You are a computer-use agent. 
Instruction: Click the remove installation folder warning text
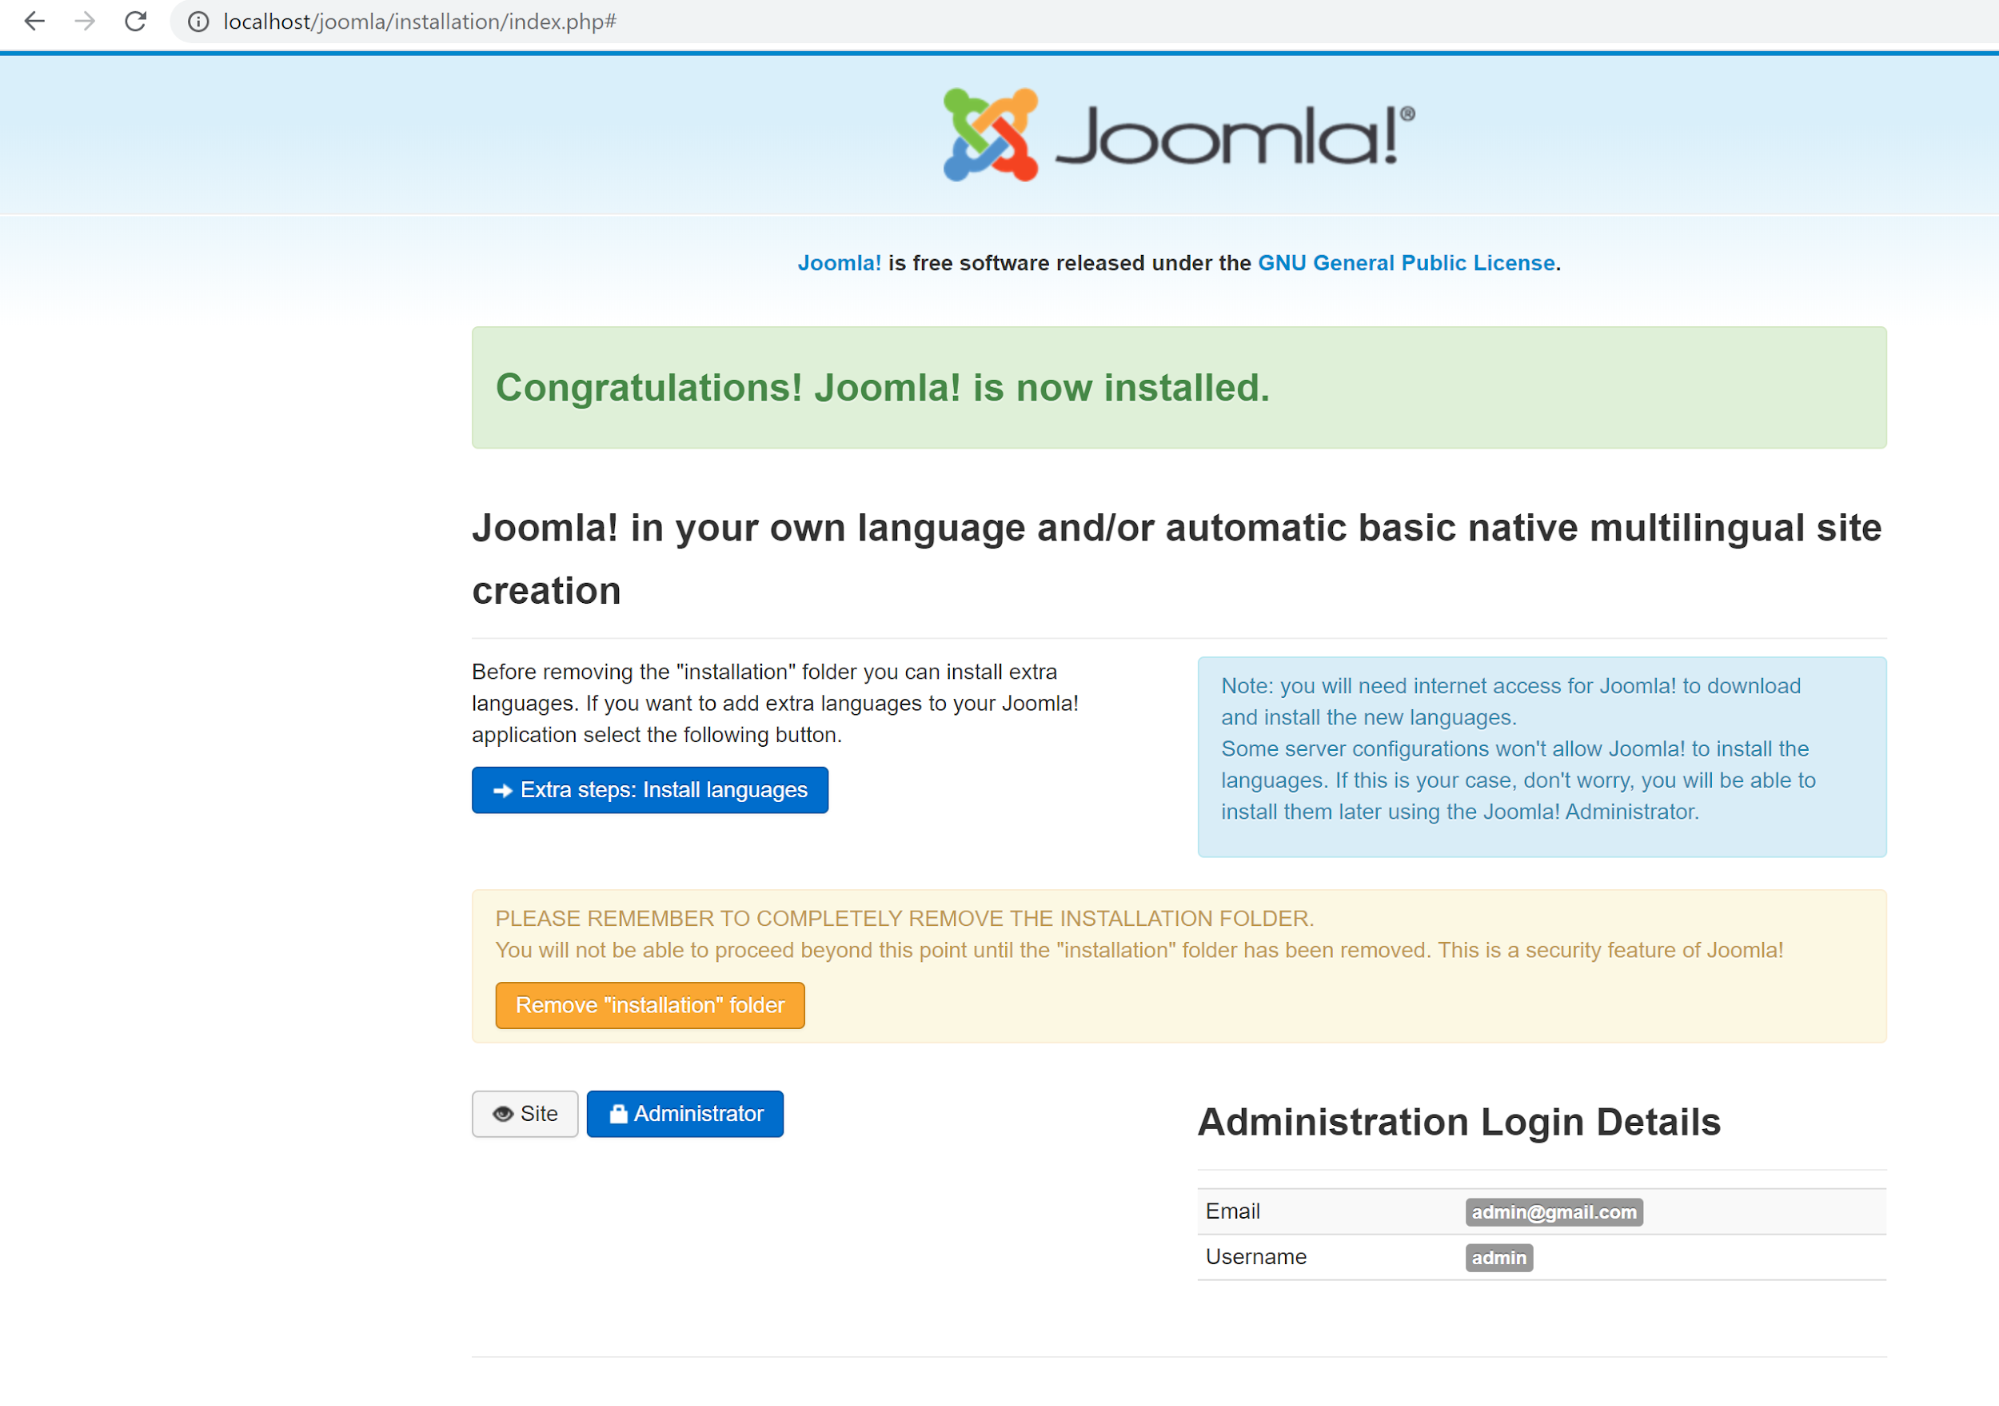click(x=1139, y=934)
